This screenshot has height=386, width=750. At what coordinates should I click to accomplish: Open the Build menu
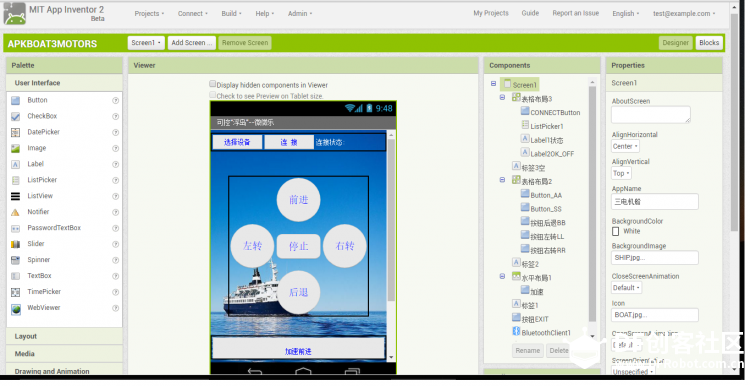tap(232, 13)
